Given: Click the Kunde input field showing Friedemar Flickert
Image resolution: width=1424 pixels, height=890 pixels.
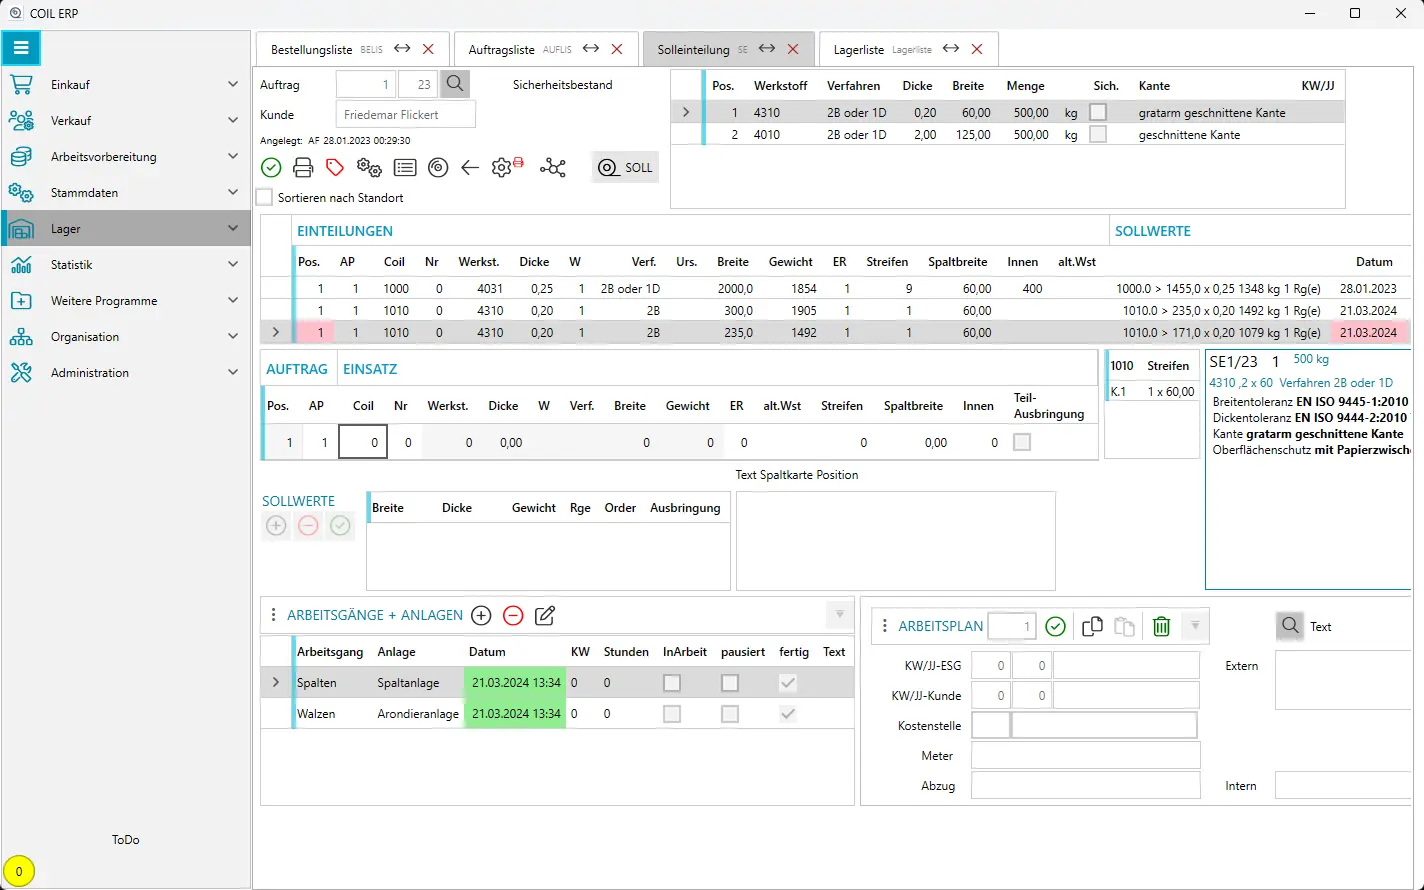Looking at the screenshot, I should coord(405,114).
